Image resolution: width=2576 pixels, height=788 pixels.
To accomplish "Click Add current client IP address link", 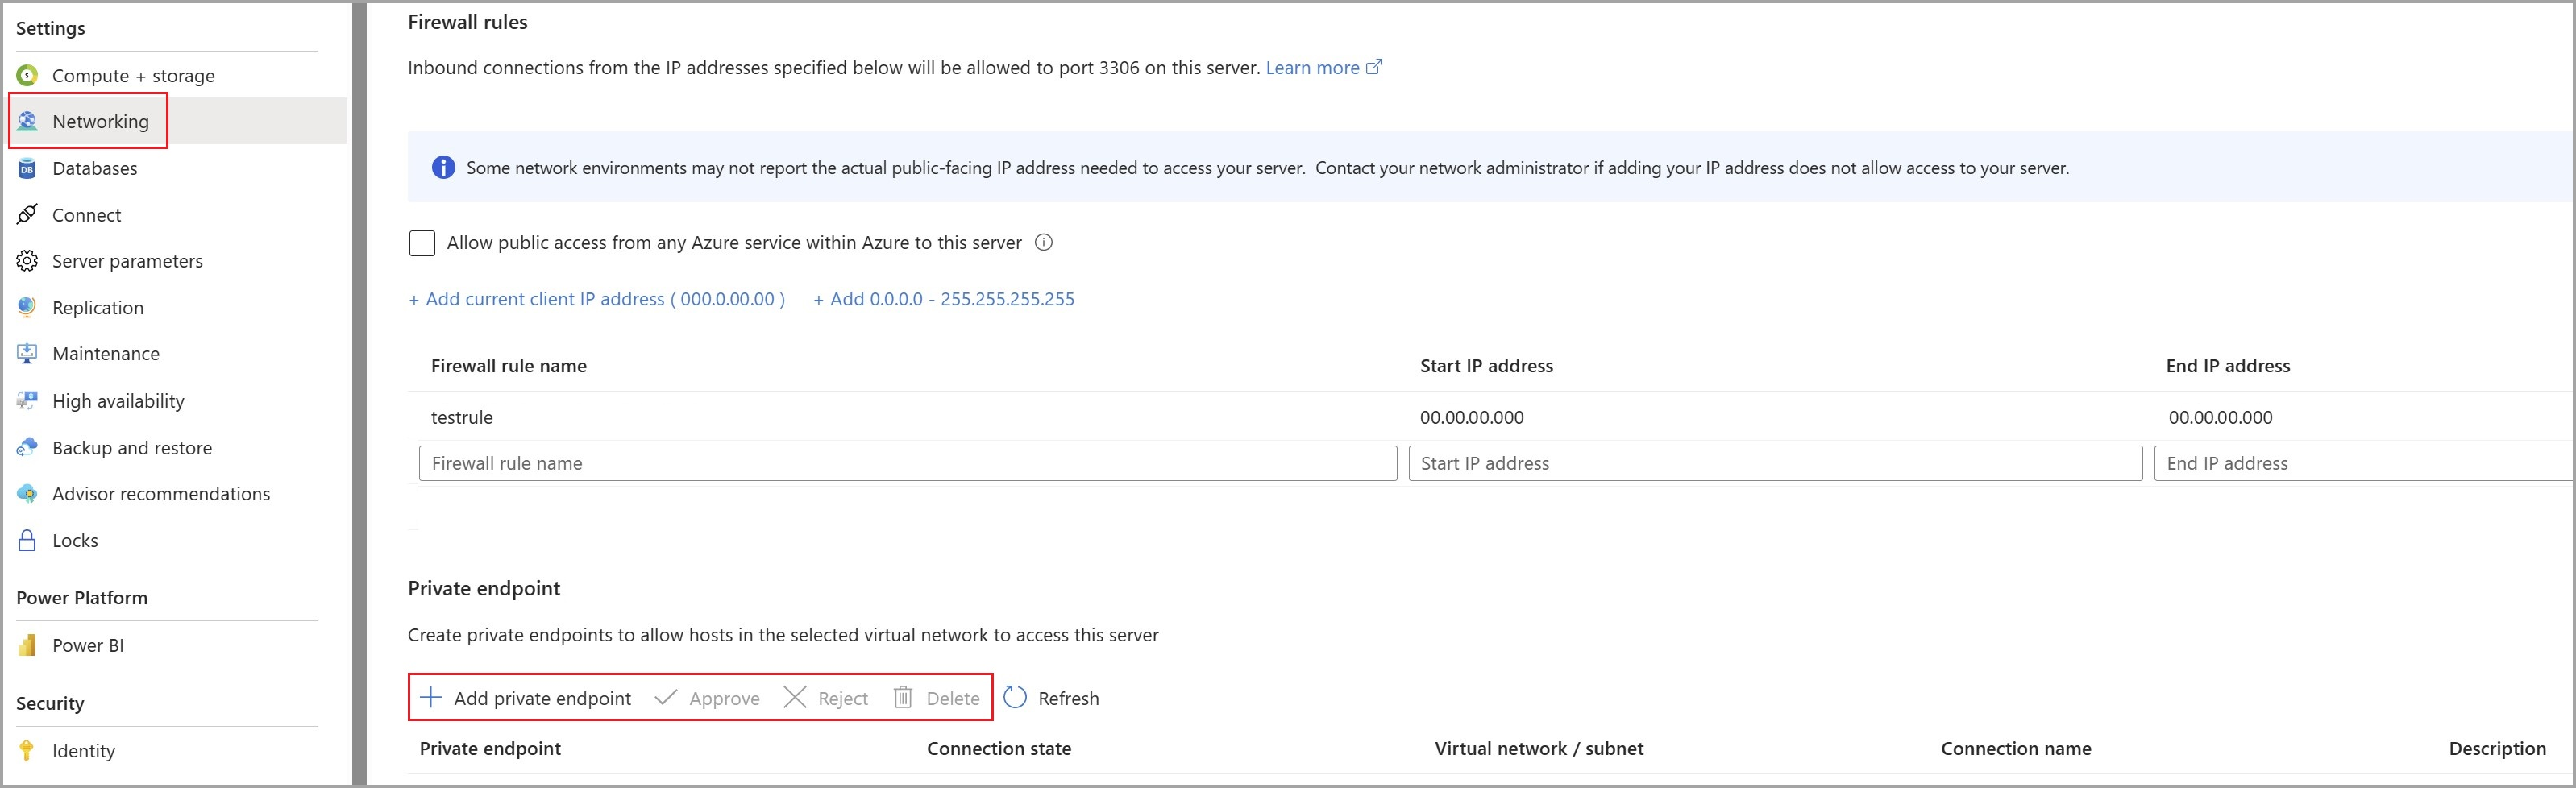I will 597,299.
